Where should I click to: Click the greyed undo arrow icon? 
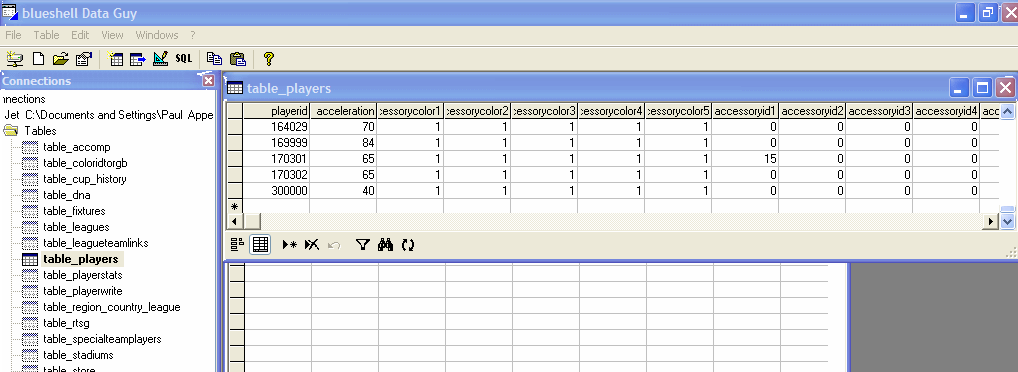pos(334,245)
